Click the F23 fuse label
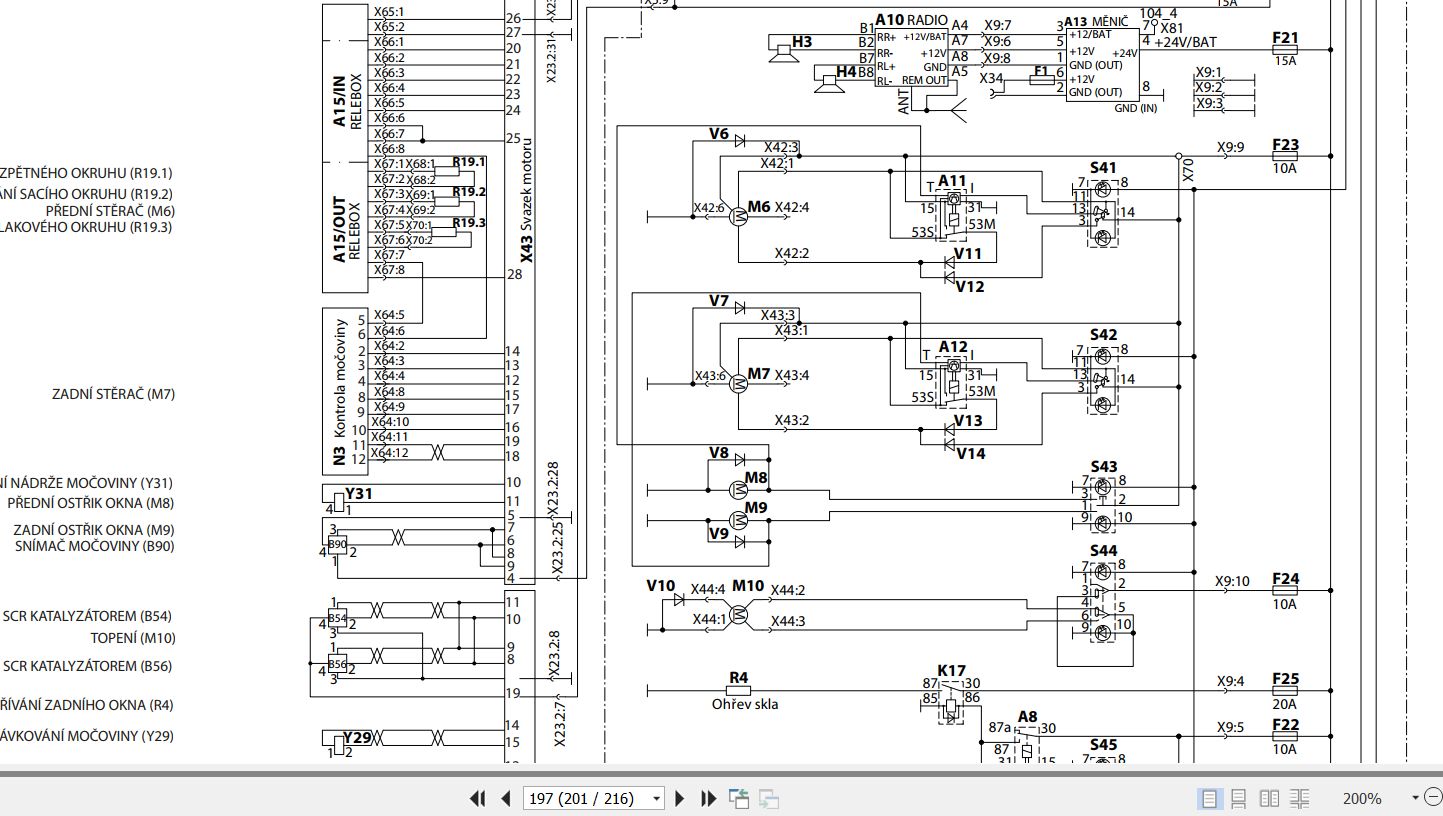The image size is (1443, 816). [x=1285, y=146]
